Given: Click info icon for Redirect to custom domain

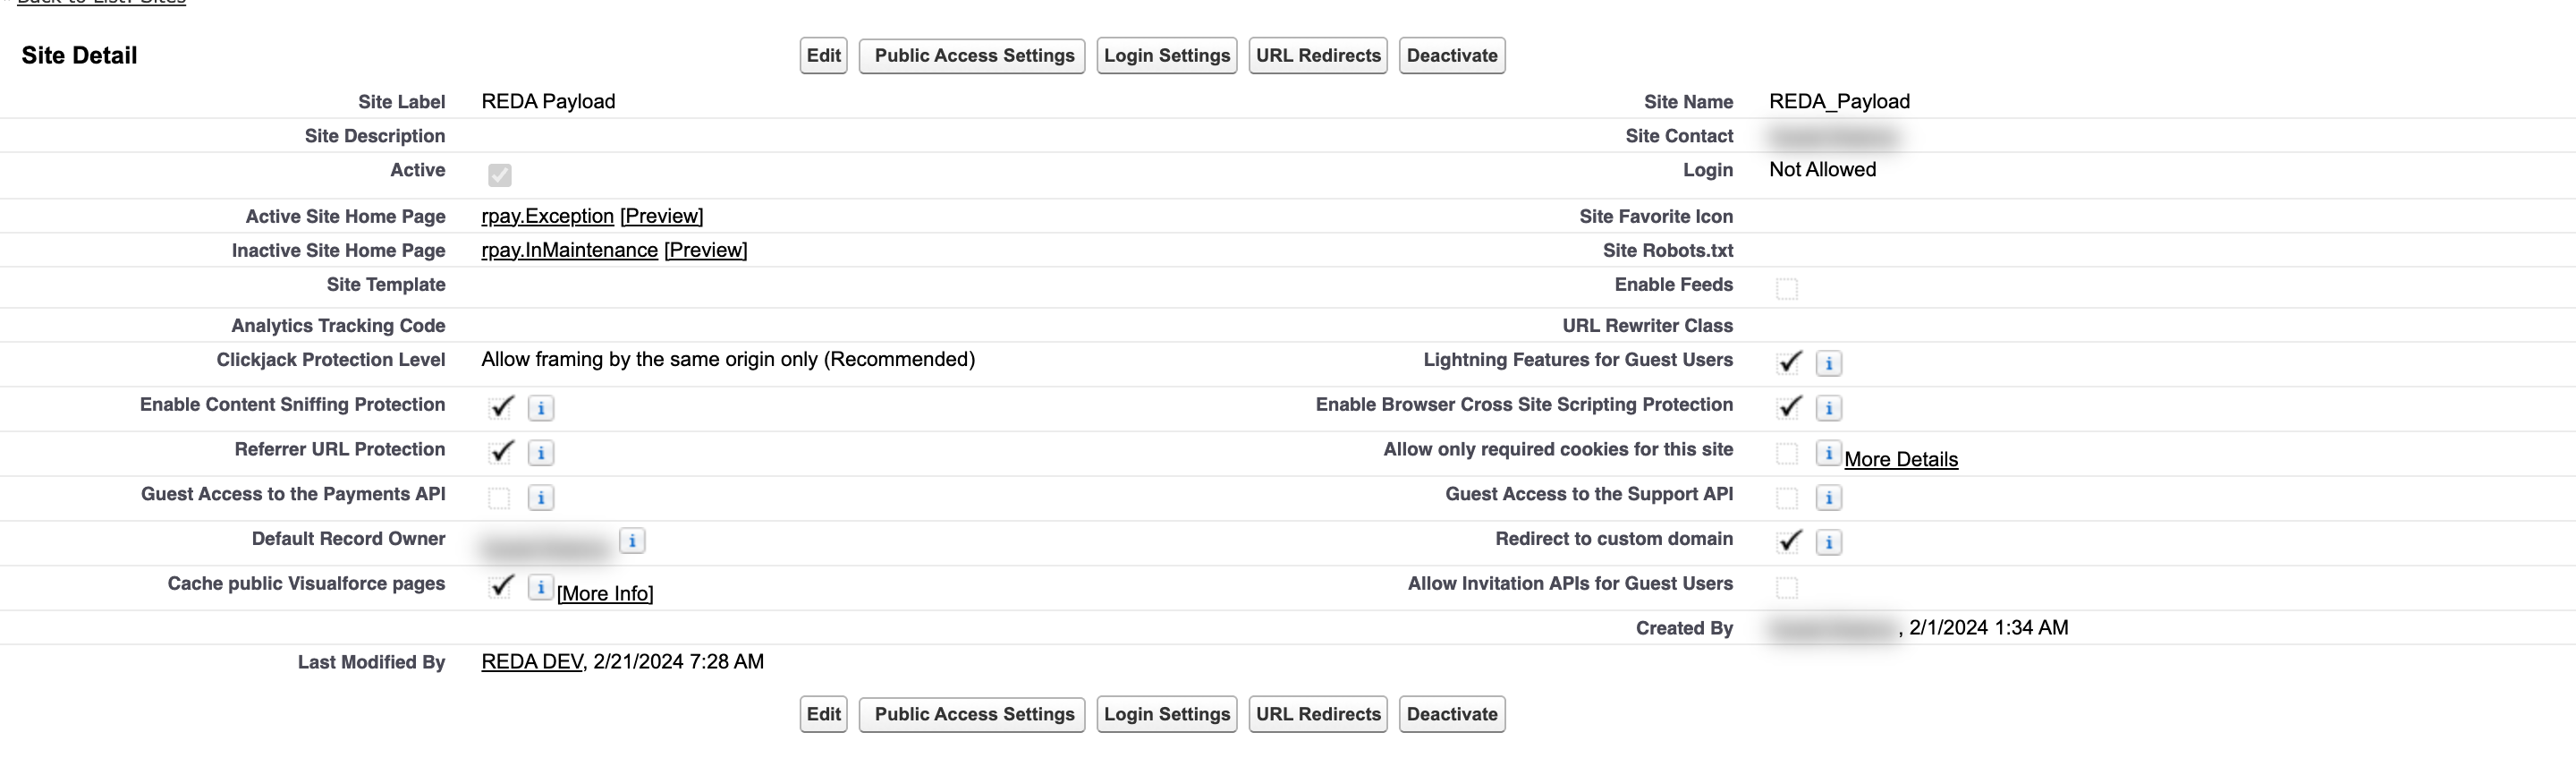Looking at the screenshot, I should point(1829,542).
